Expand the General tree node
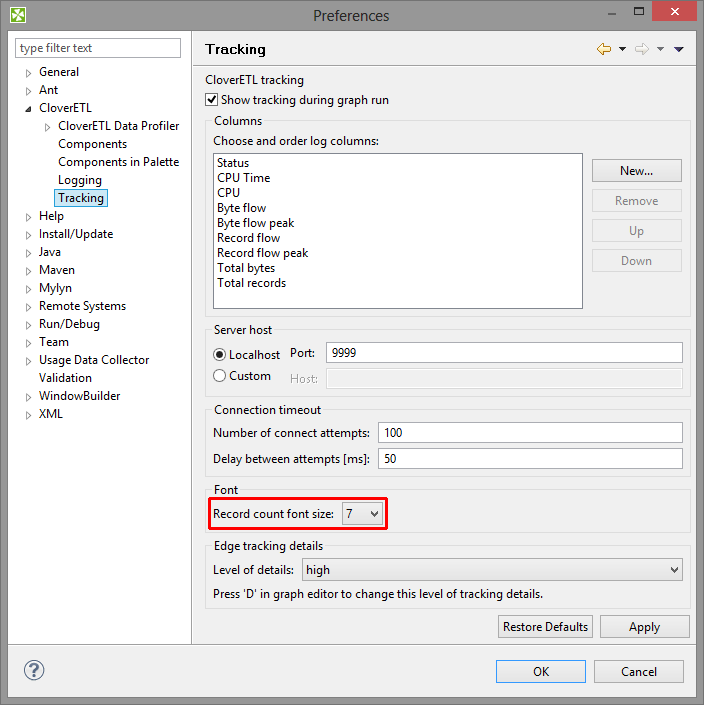 pos(28,73)
